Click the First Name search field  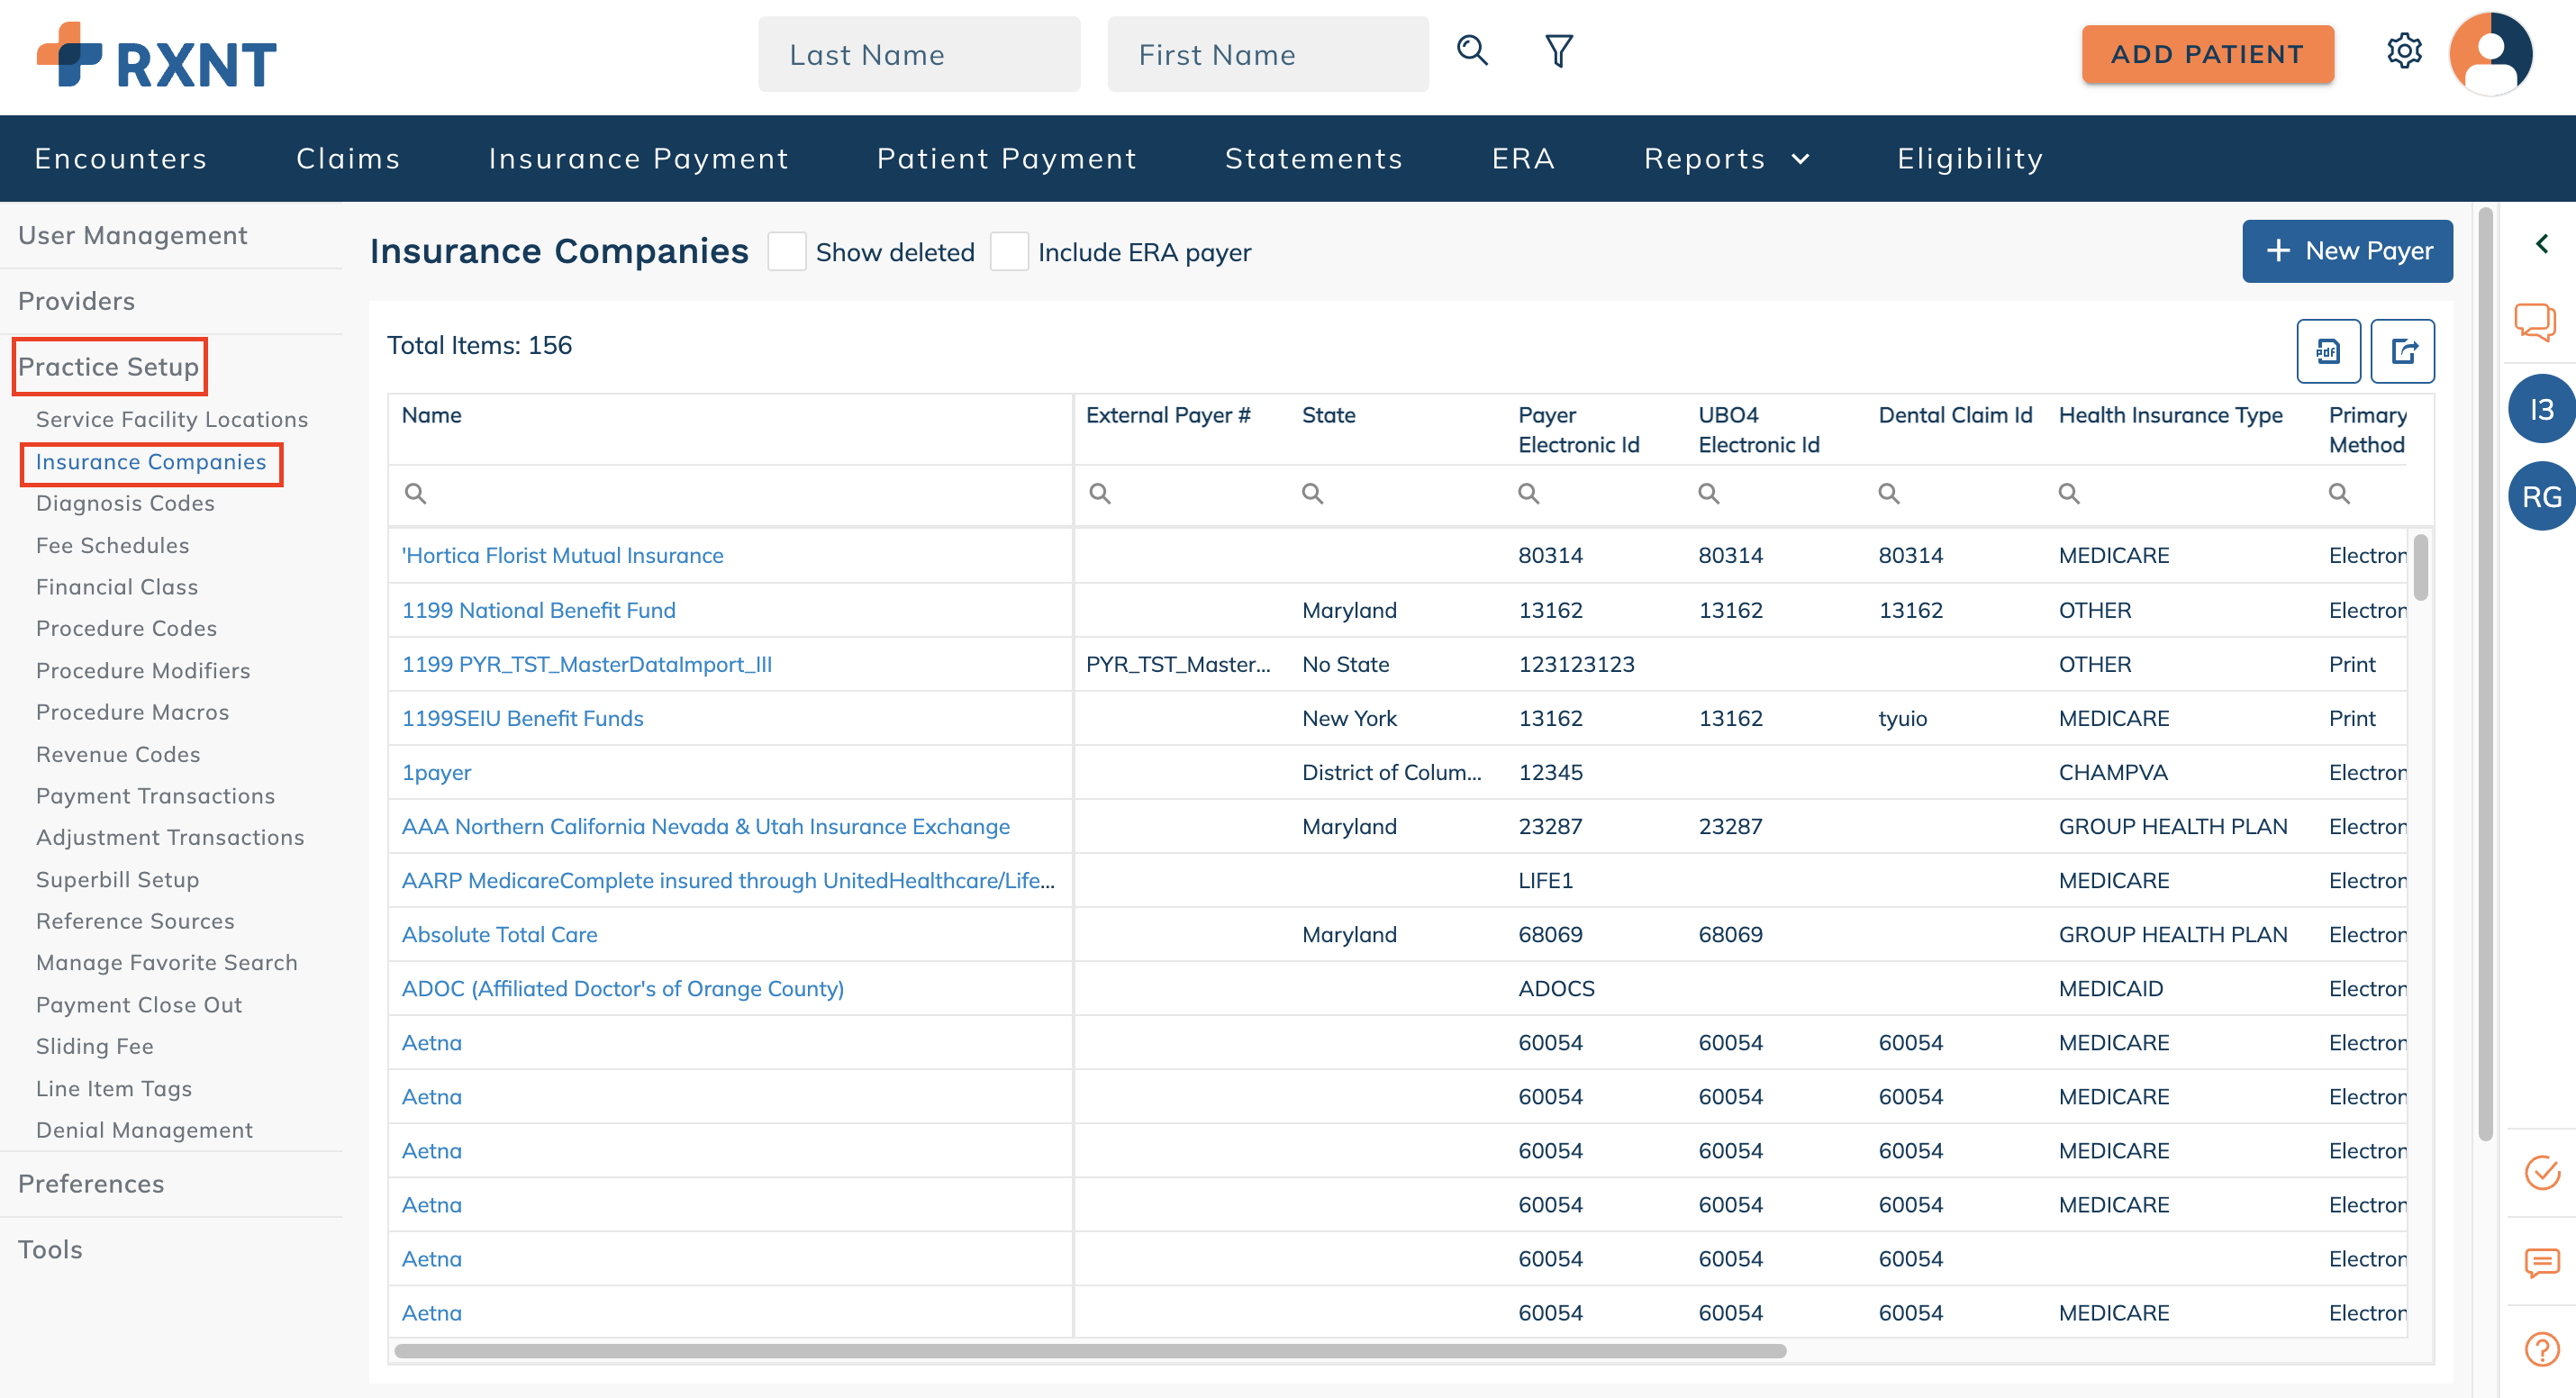1268,54
